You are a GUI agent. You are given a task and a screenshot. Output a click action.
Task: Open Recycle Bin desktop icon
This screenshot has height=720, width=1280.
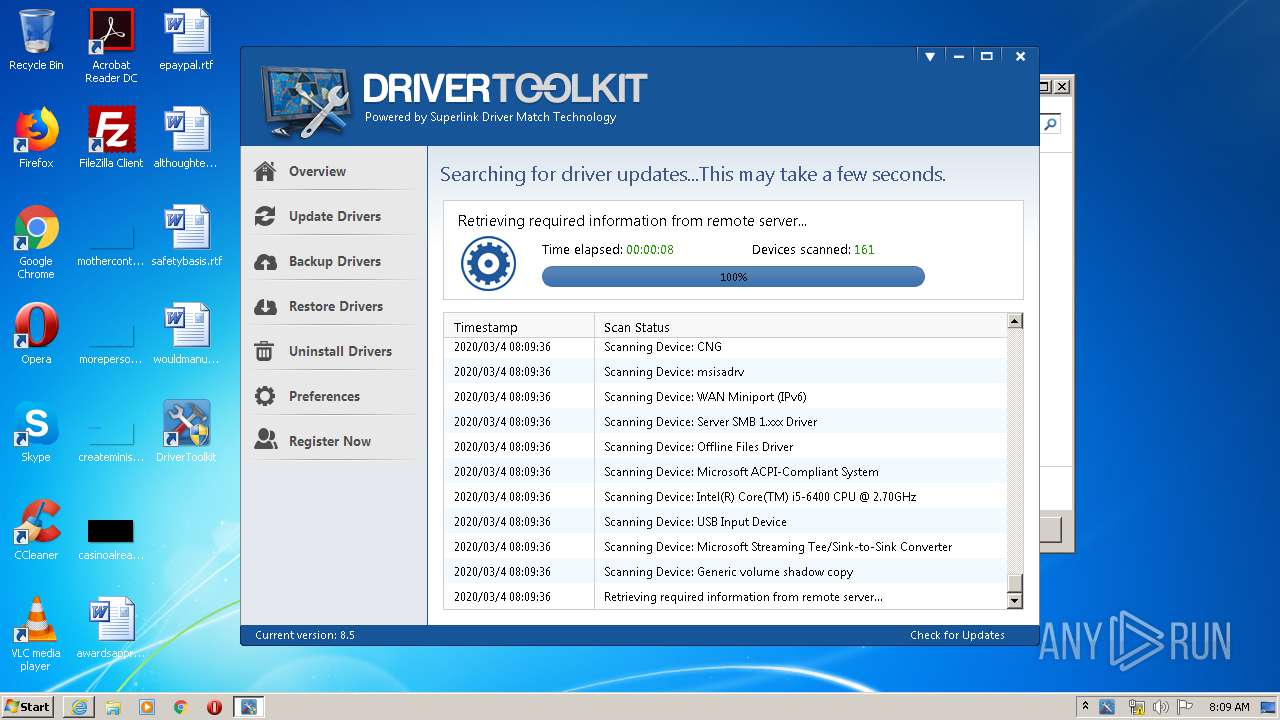(36, 40)
